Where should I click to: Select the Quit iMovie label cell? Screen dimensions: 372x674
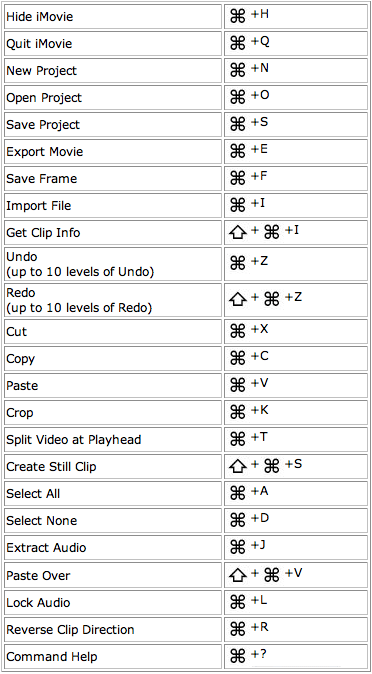pos(113,43)
